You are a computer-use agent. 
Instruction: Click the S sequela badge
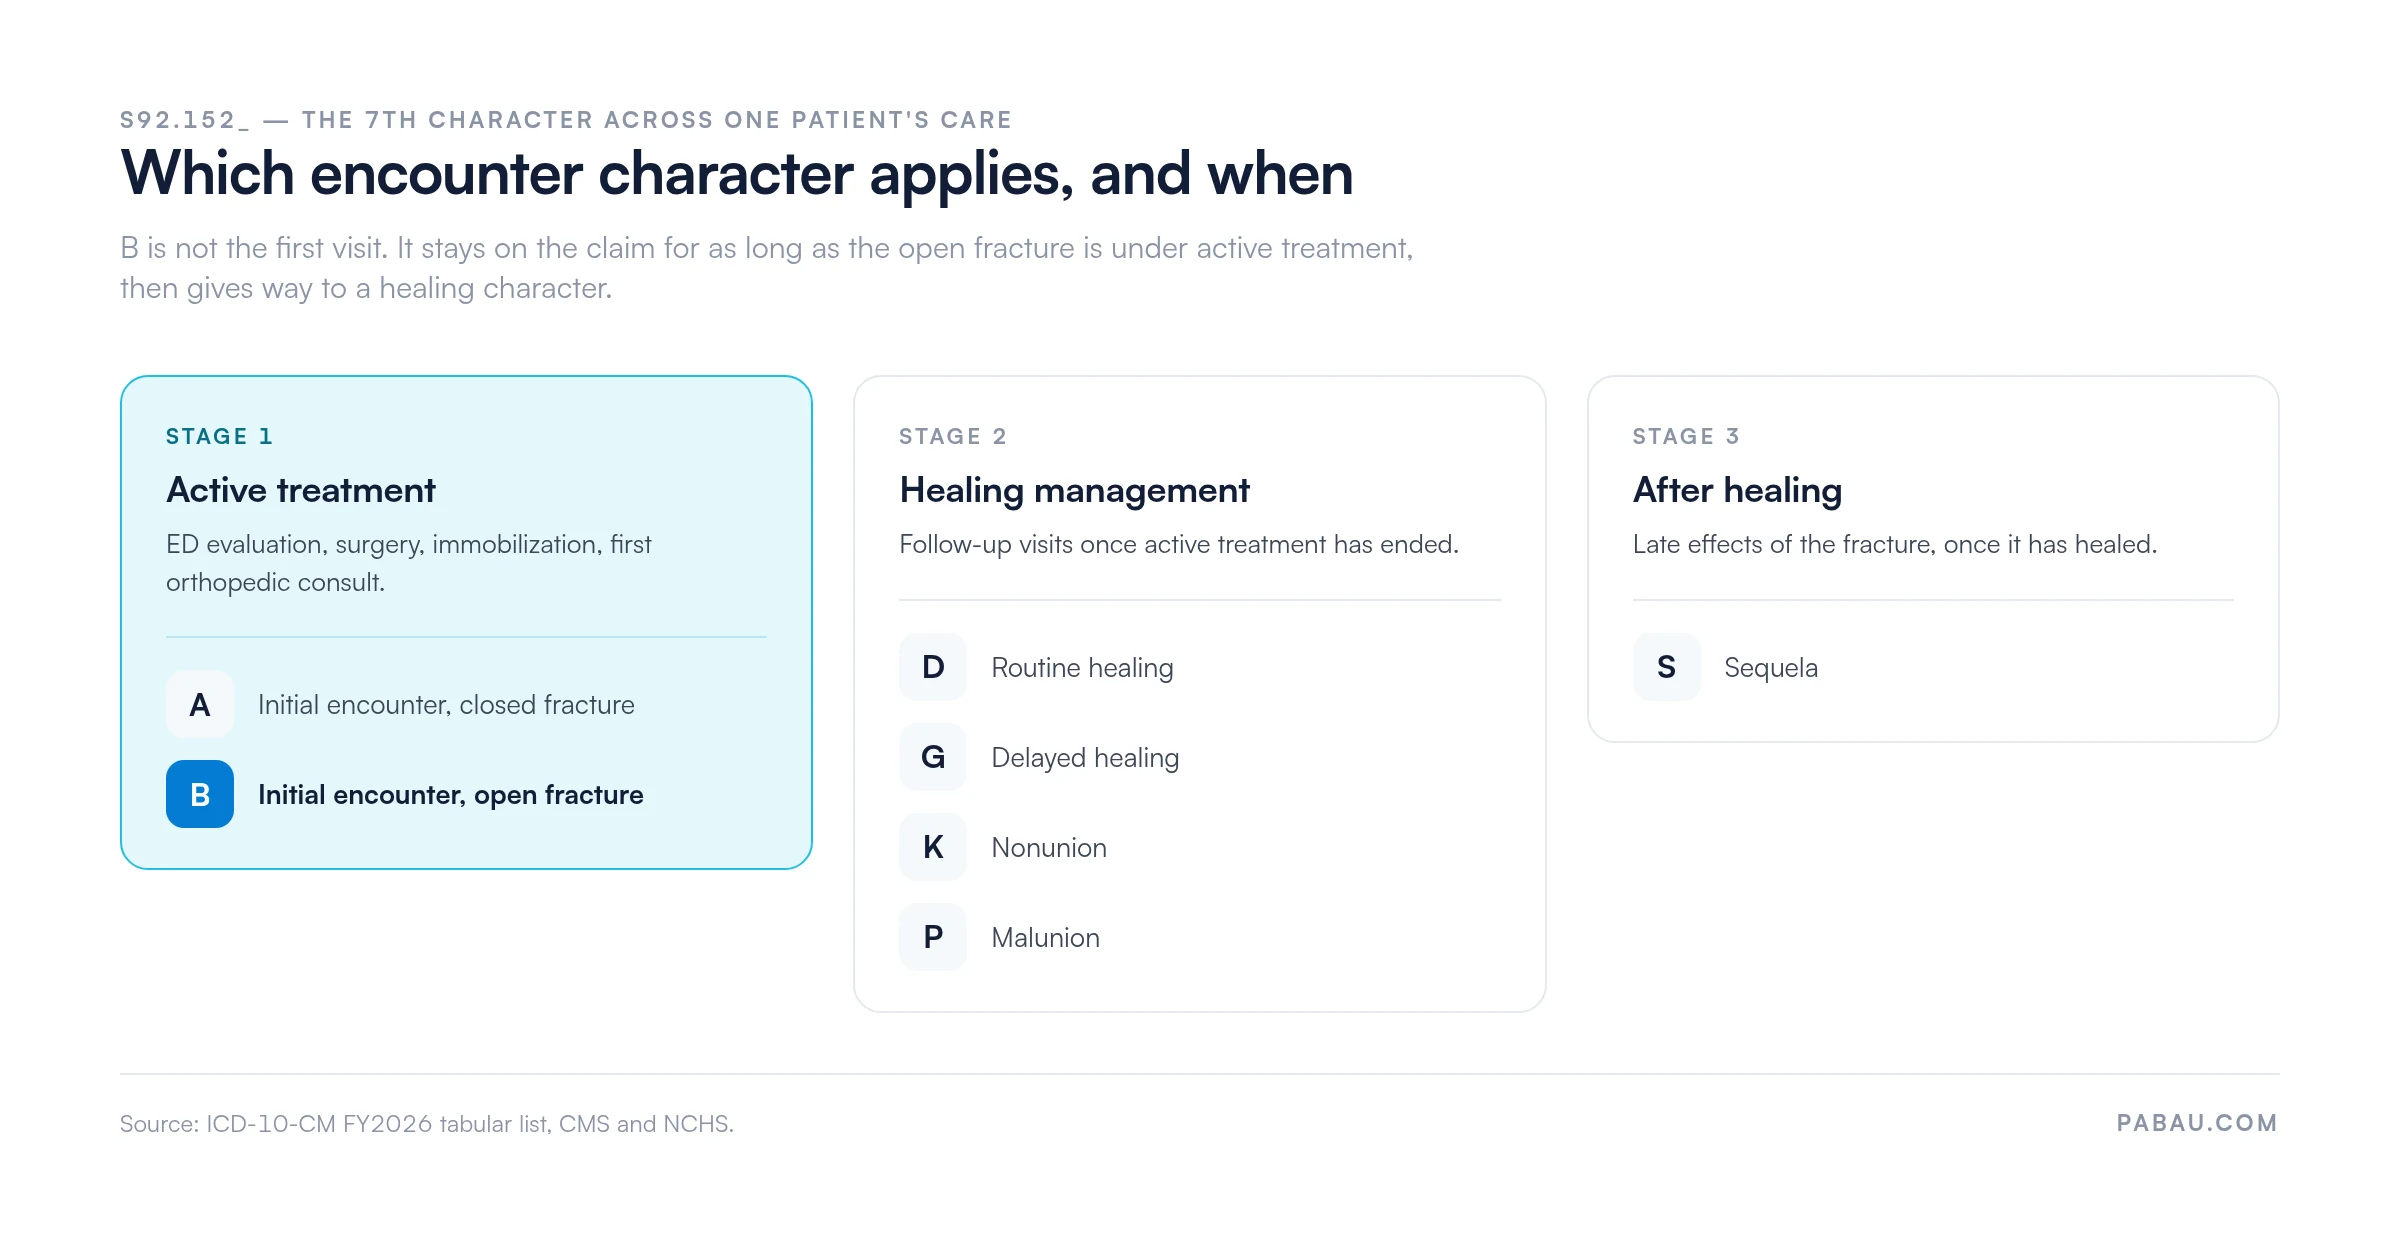(x=1666, y=667)
